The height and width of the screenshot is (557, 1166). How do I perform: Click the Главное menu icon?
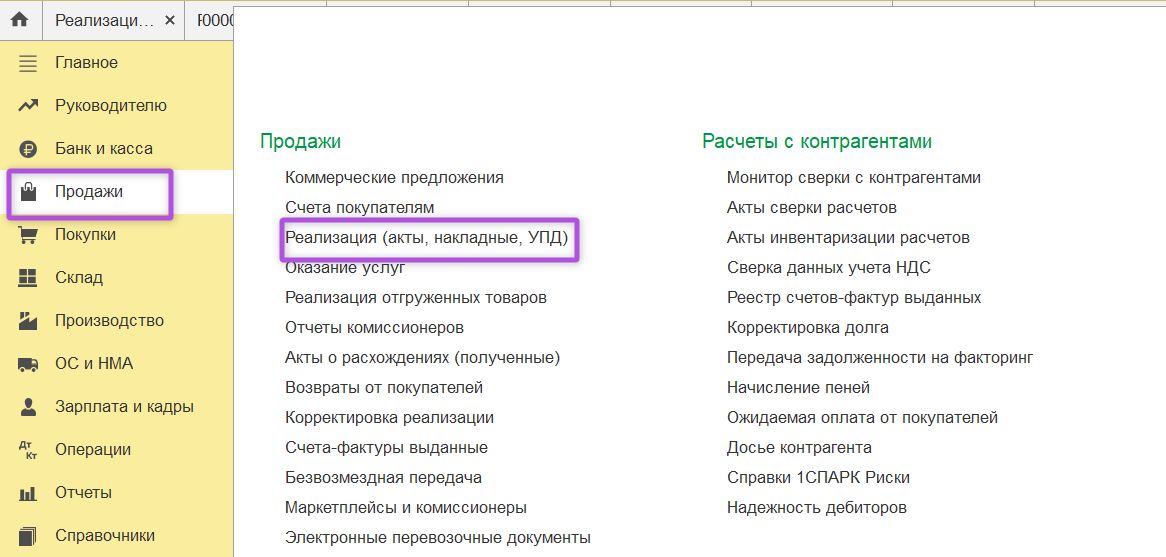click(x=28, y=63)
